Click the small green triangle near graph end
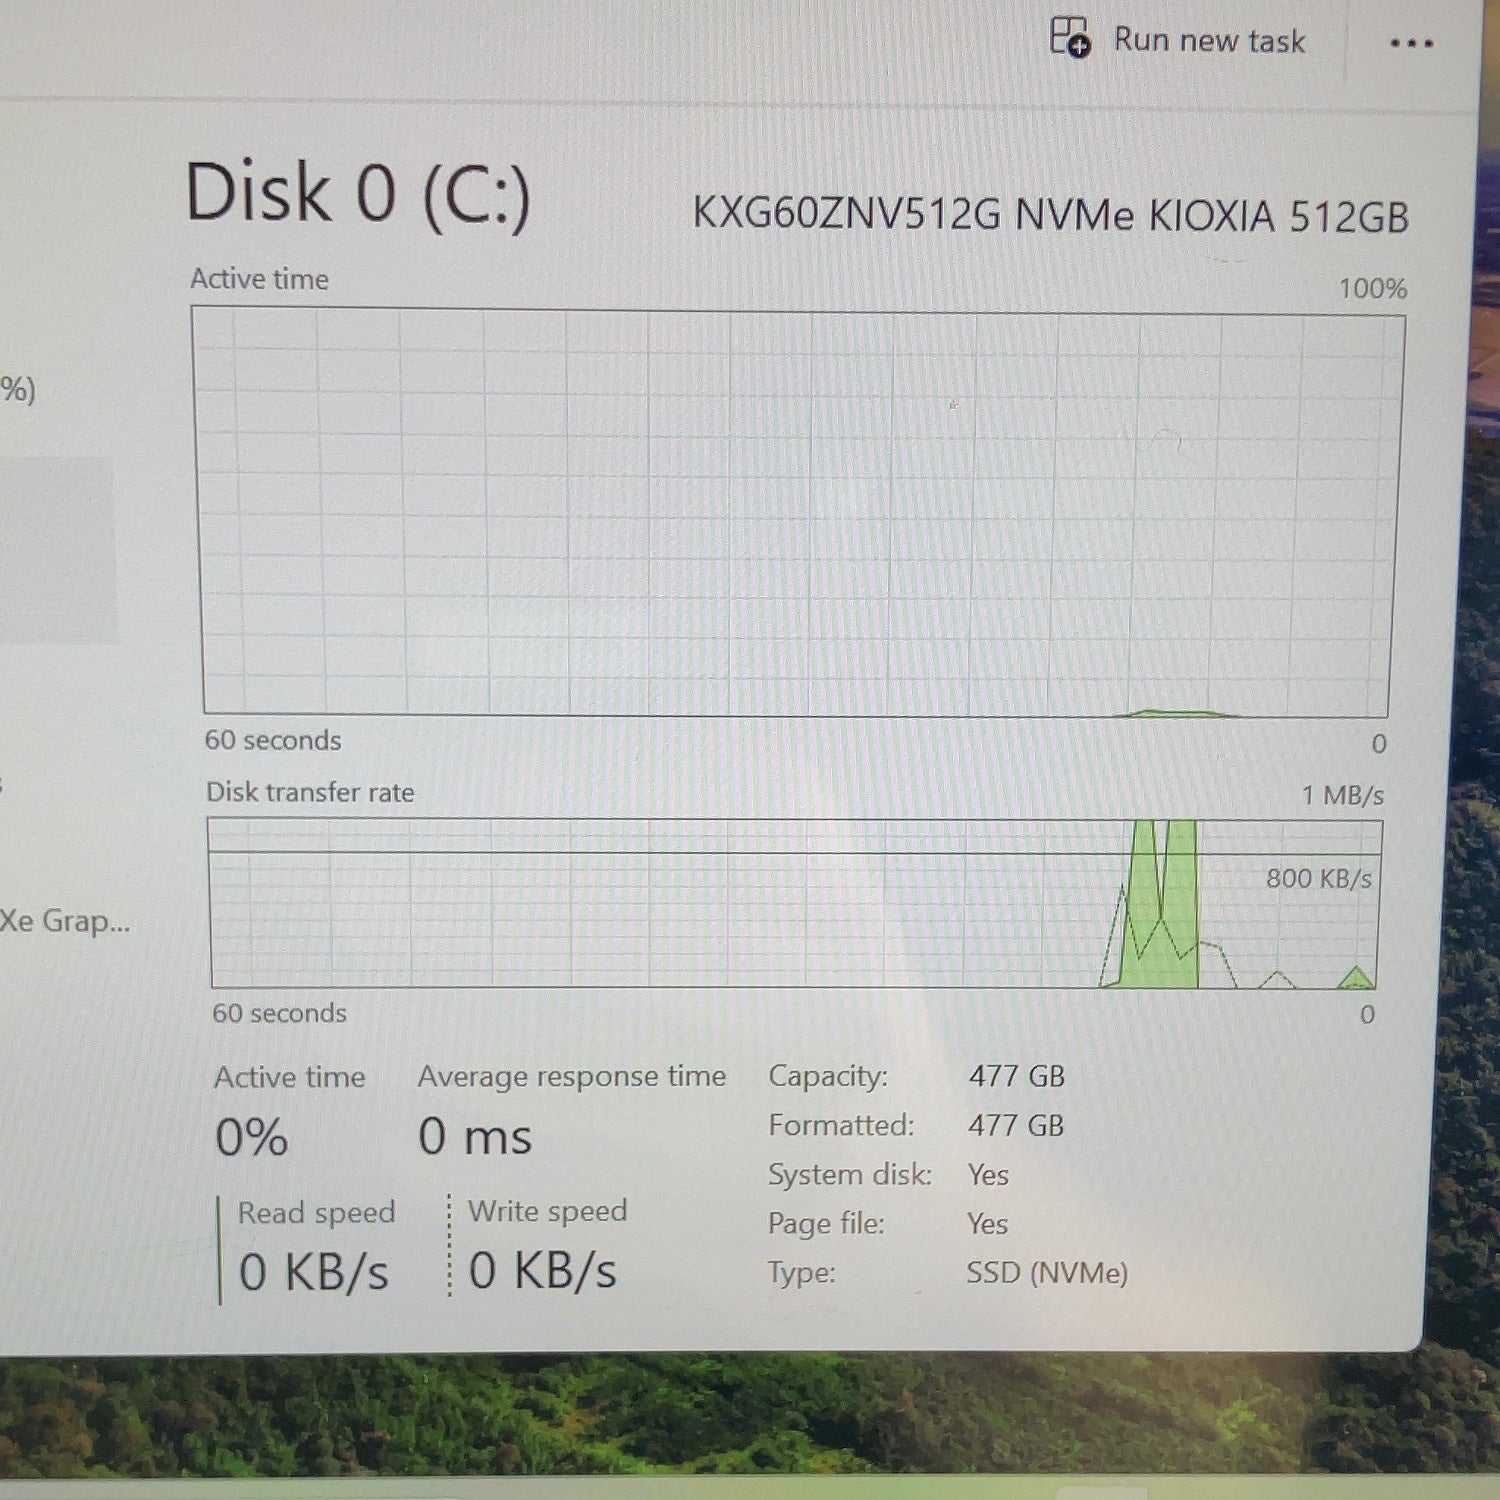Image resolution: width=1500 pixels, height=1500 pixels. pyautogui.click(x=1356, y=977)
